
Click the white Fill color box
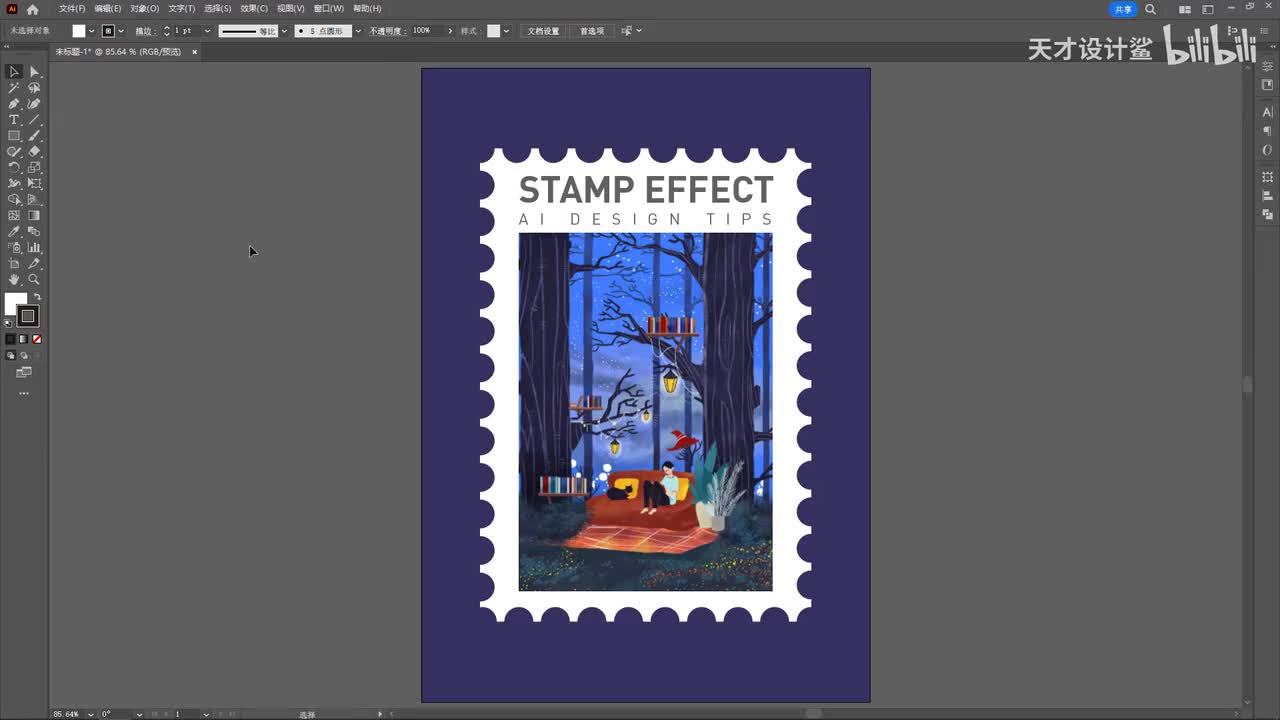coord(14,303)
